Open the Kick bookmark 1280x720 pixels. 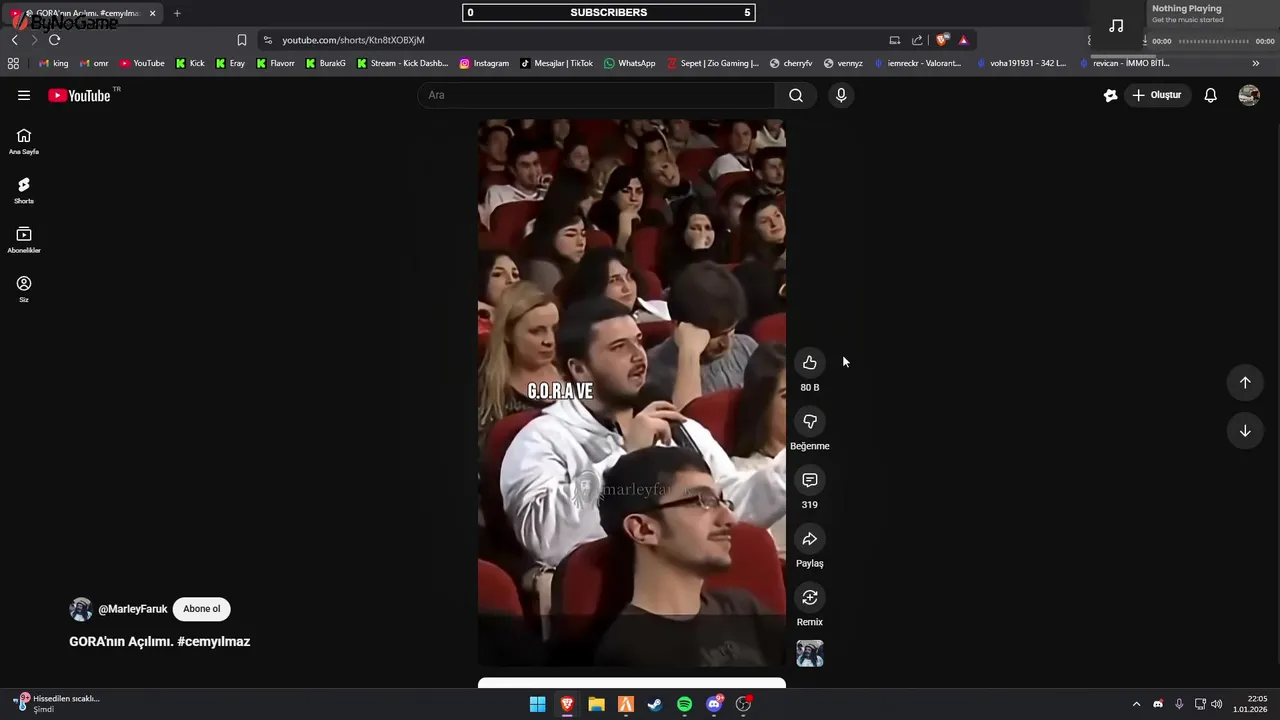tap(190, 63)
